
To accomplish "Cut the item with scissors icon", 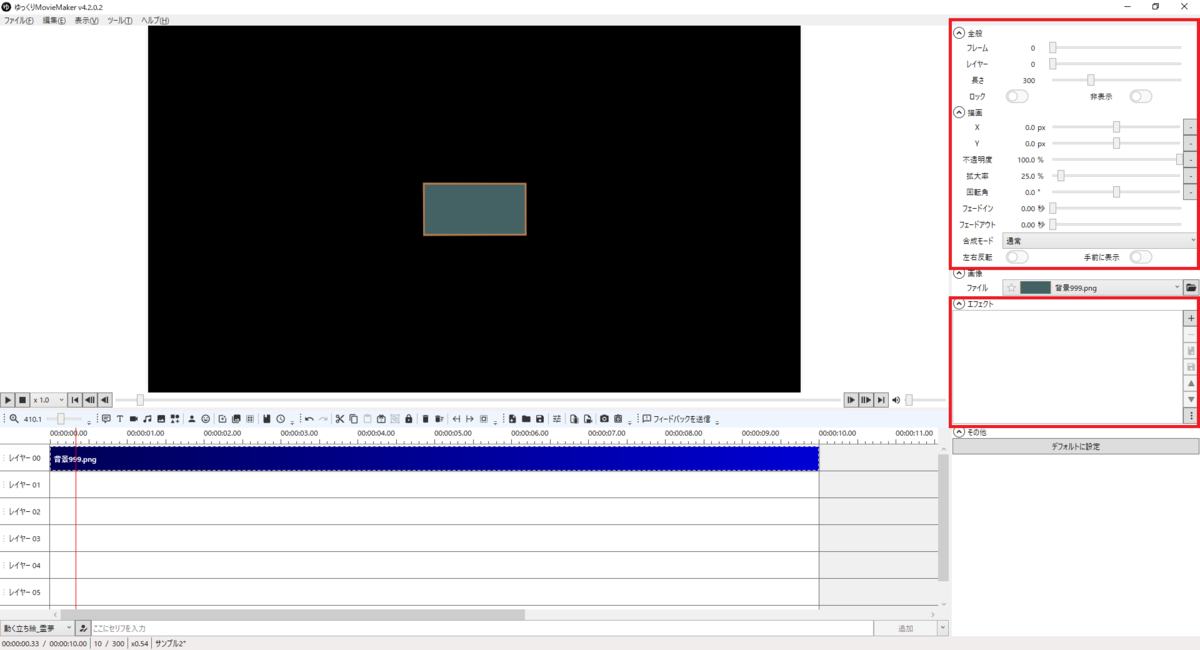I will (340, 419).
